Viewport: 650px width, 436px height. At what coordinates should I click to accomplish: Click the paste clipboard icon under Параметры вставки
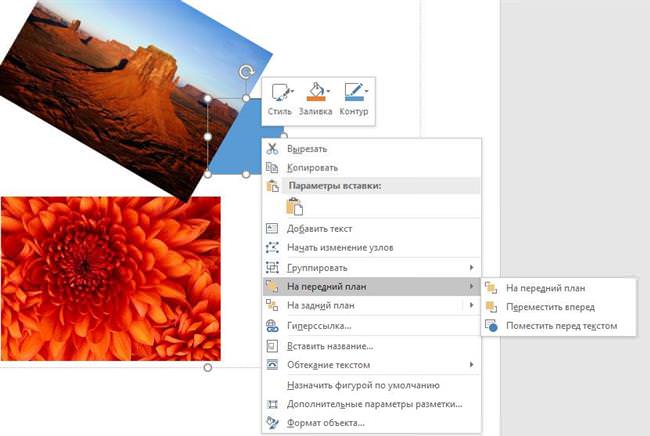tap(295, 207)
